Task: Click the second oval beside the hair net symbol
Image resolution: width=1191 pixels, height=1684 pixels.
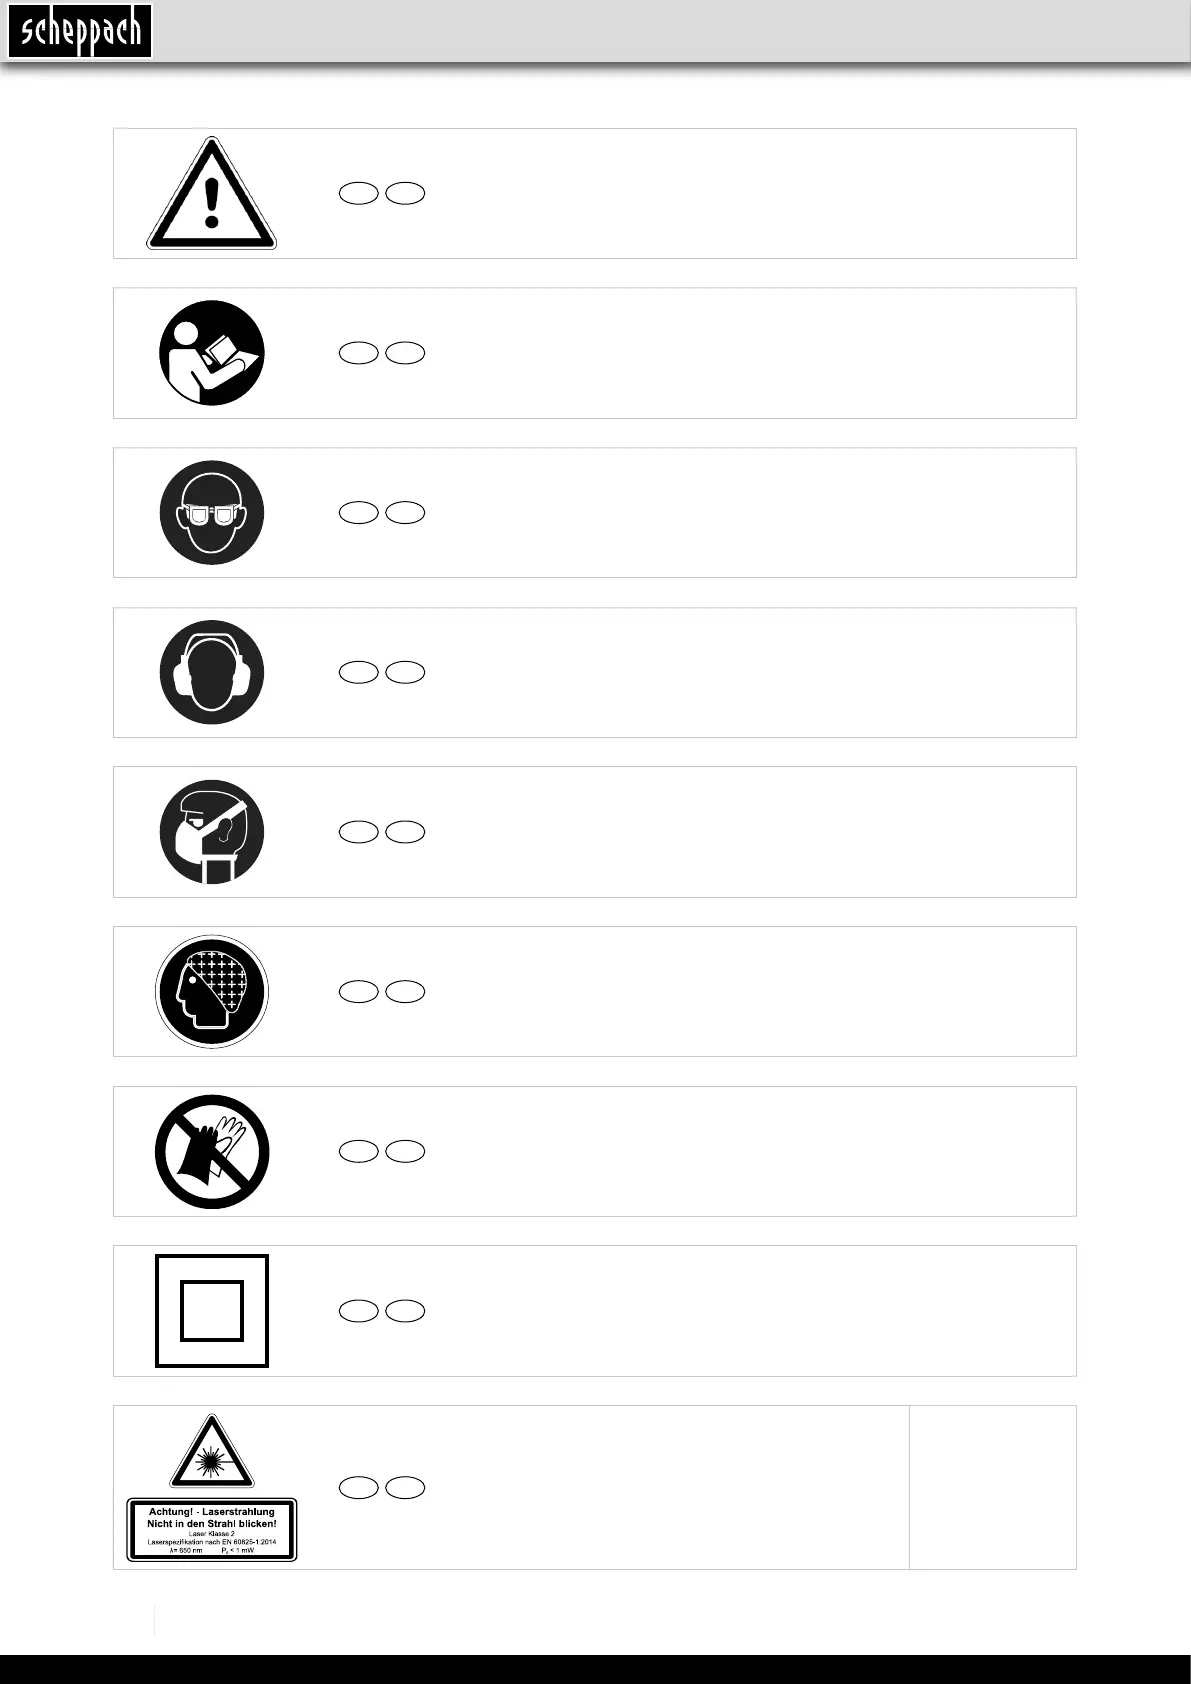Action: click(x=406, y=992)
